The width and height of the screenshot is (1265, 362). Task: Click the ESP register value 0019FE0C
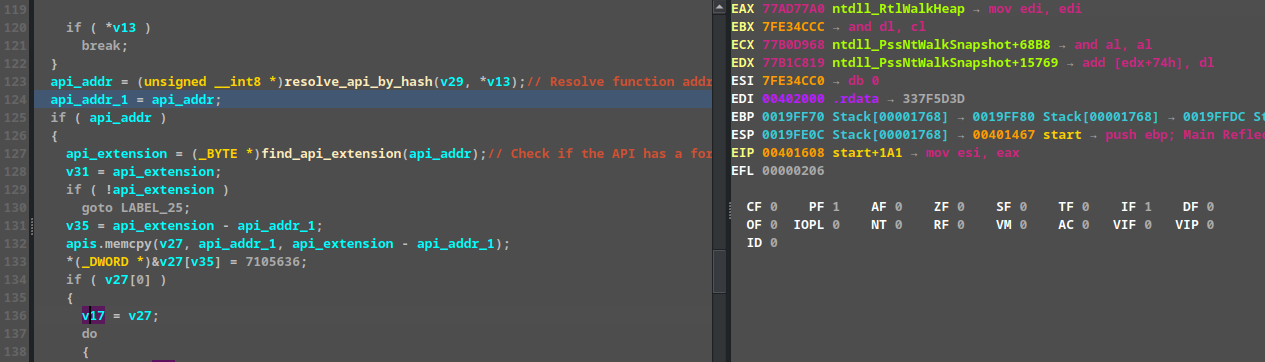(x=793, y=134)
